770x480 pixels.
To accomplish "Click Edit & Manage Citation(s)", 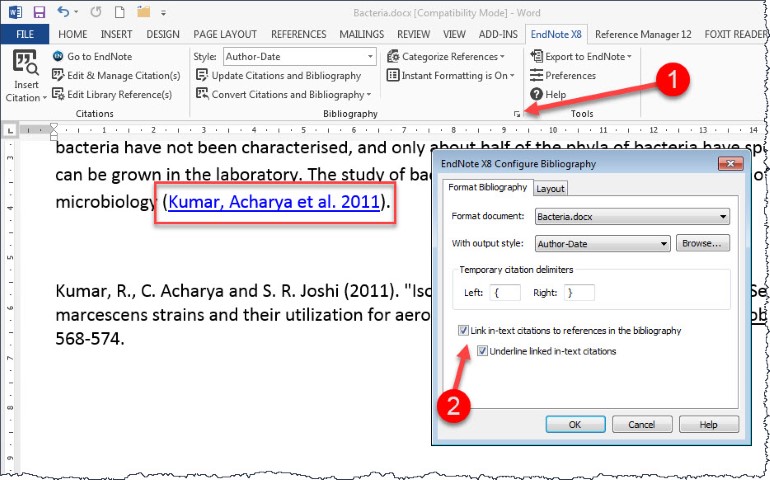I will (116, 75).
